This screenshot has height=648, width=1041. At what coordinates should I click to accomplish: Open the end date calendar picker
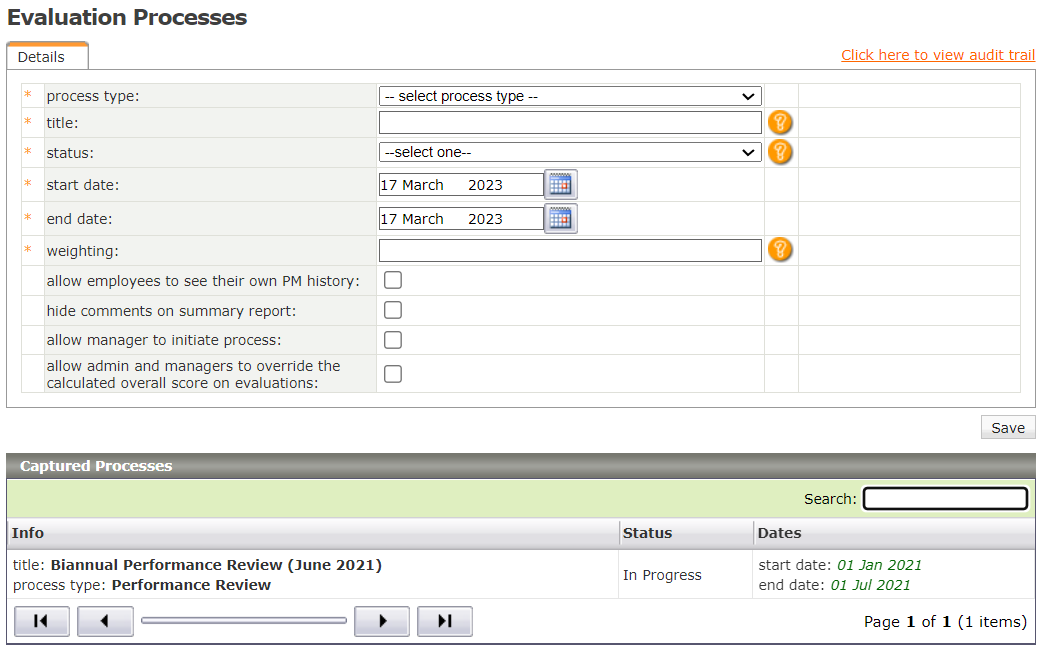[x=560, y=218]
